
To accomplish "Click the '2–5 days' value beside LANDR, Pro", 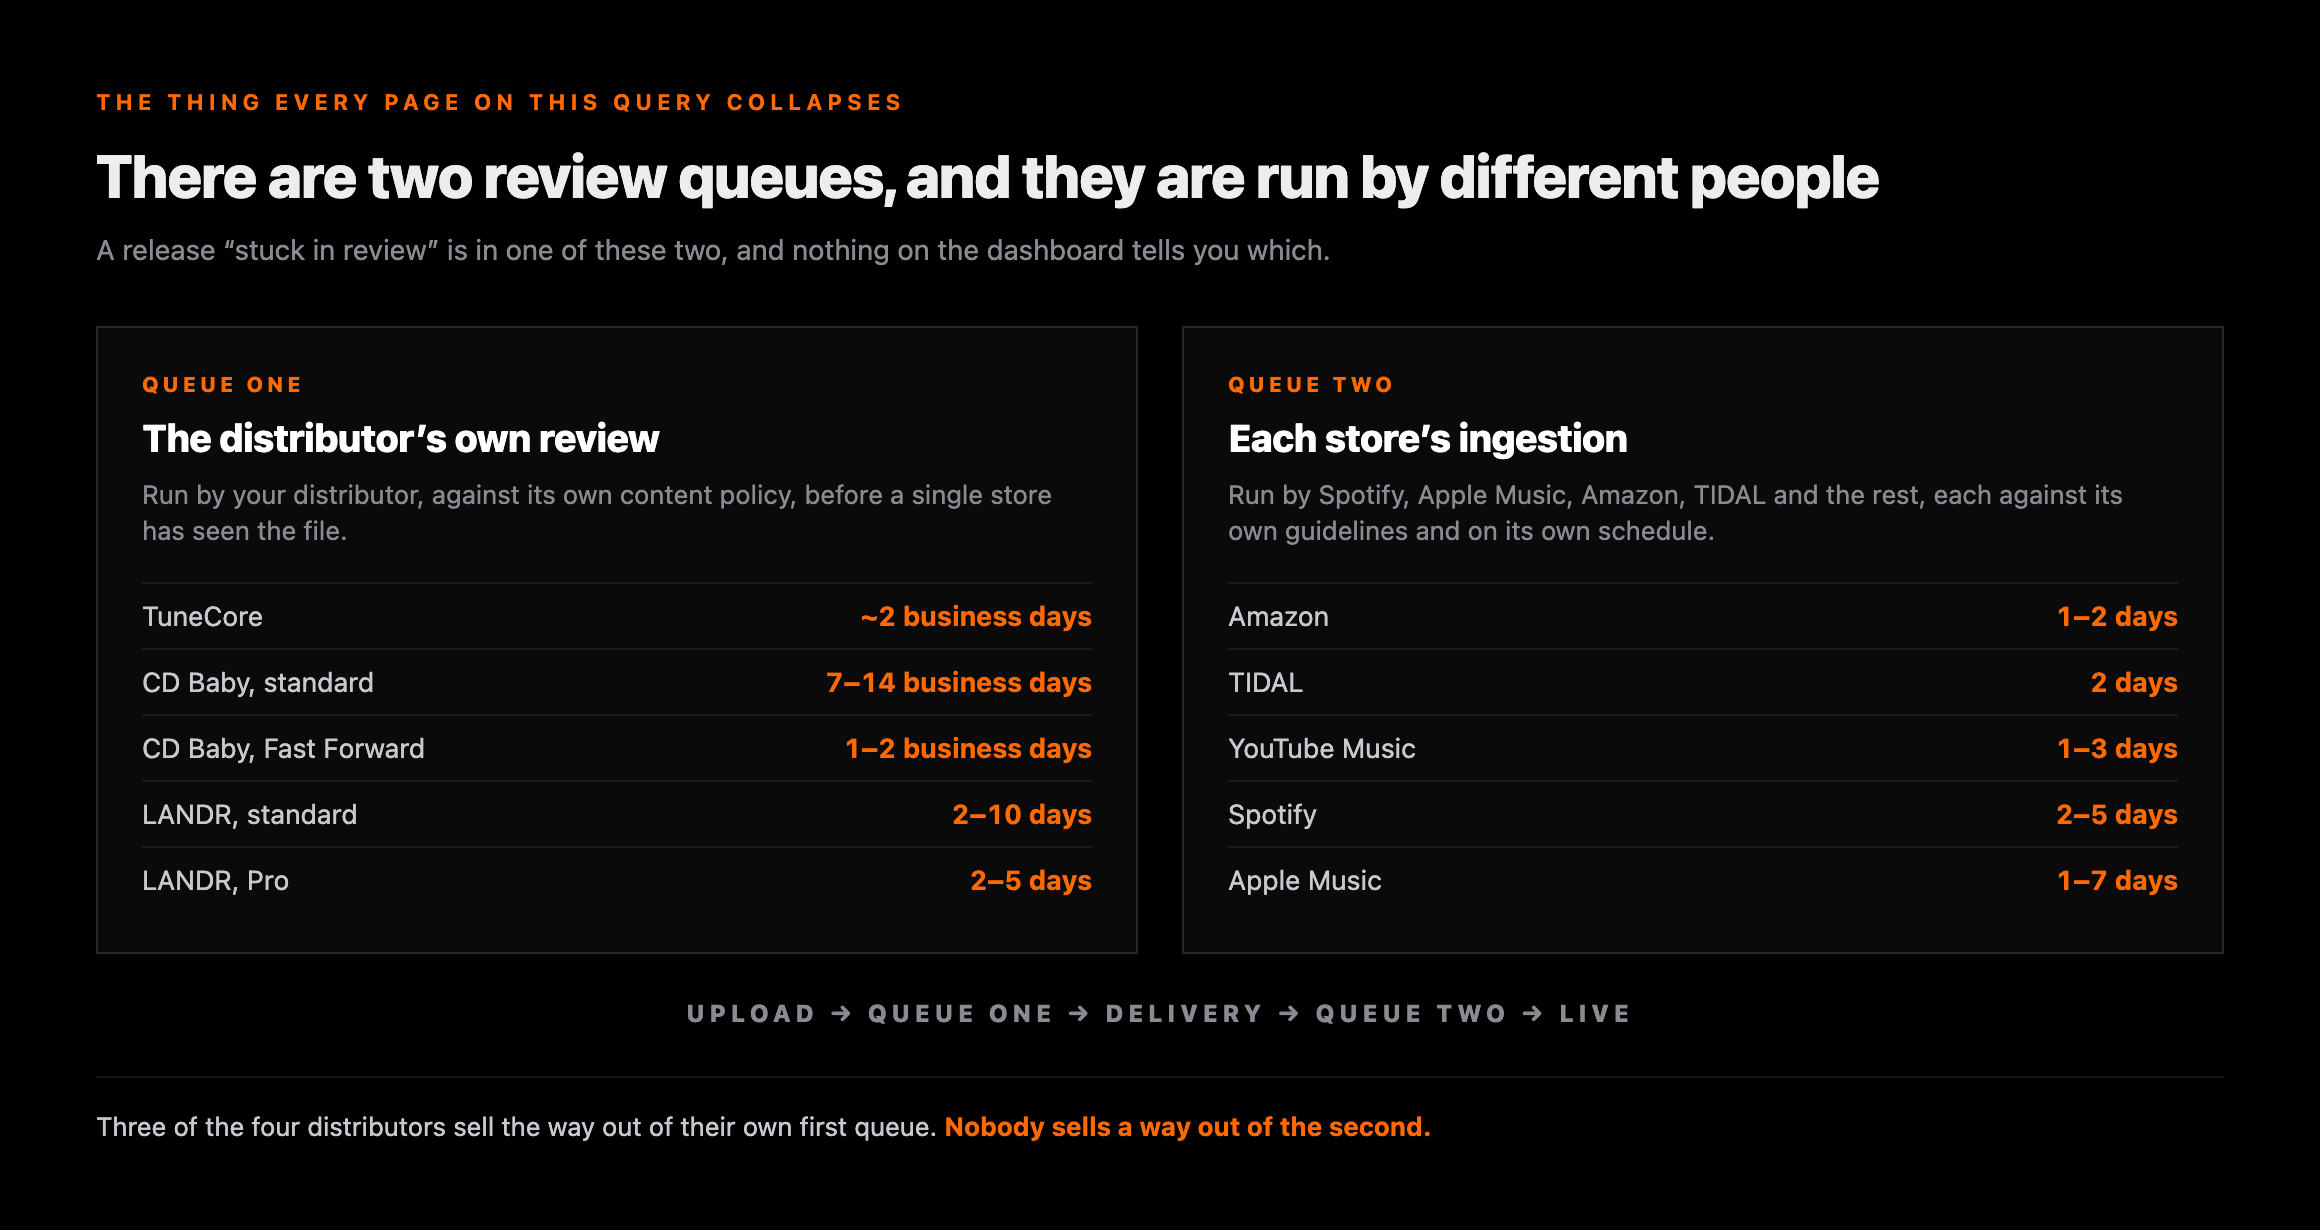I will tap(1030, 880).
